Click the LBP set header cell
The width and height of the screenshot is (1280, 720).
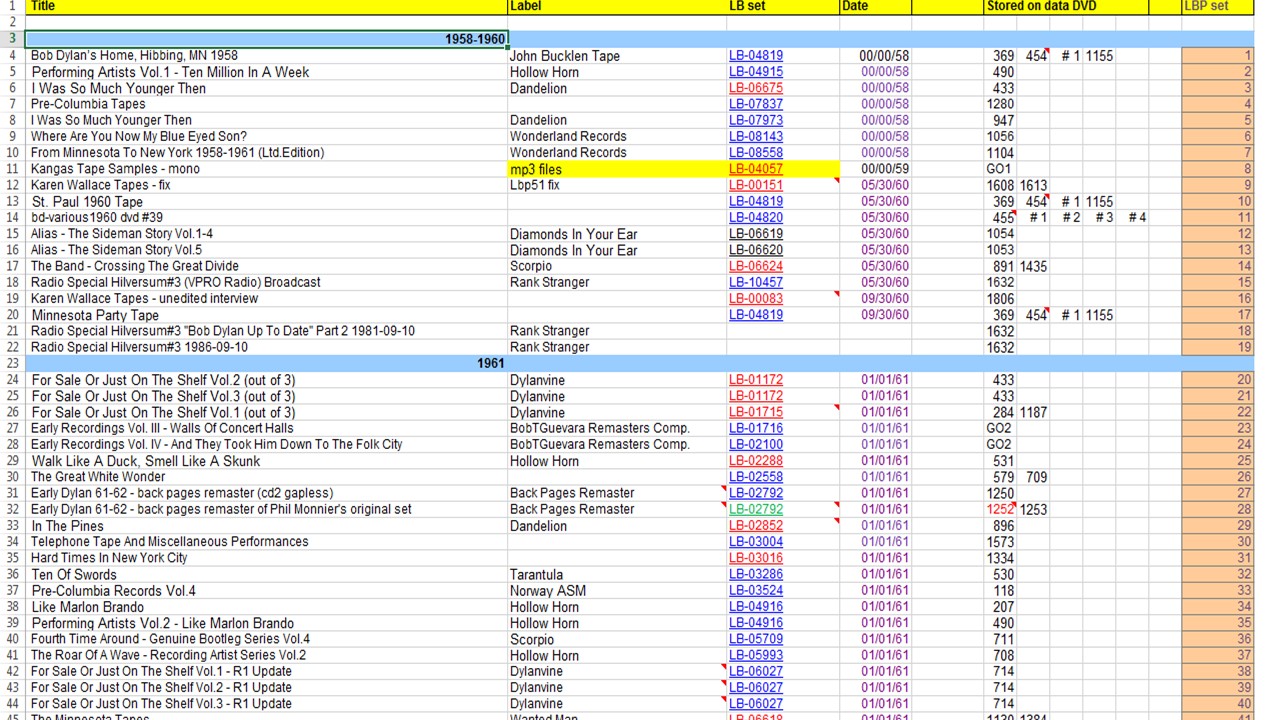pos(1216,6)
